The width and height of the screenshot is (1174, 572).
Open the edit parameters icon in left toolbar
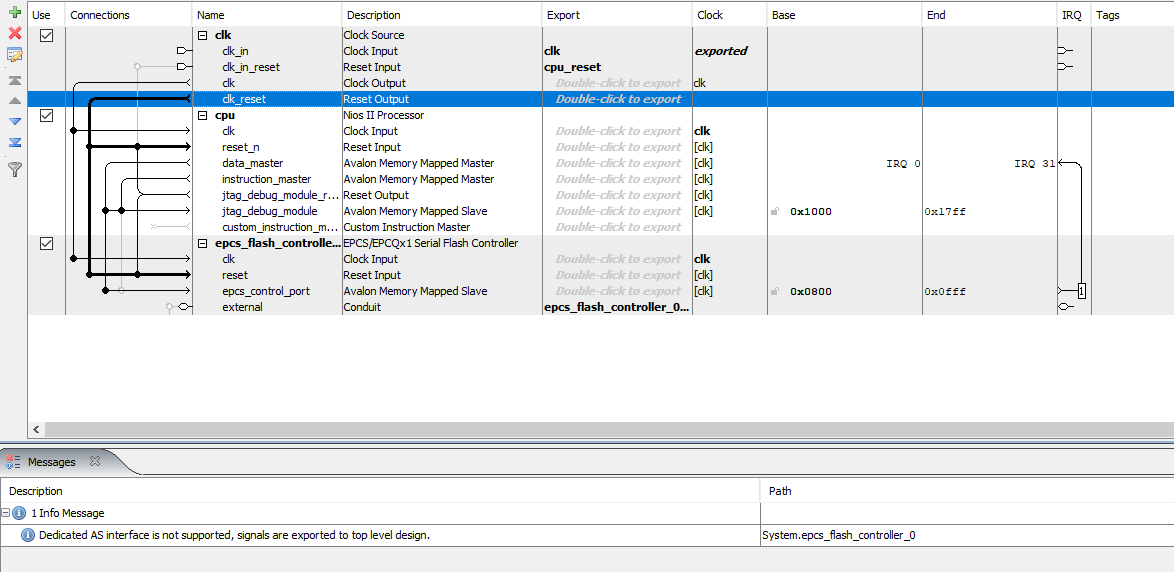pyautogui.click(x=14, y=55)
